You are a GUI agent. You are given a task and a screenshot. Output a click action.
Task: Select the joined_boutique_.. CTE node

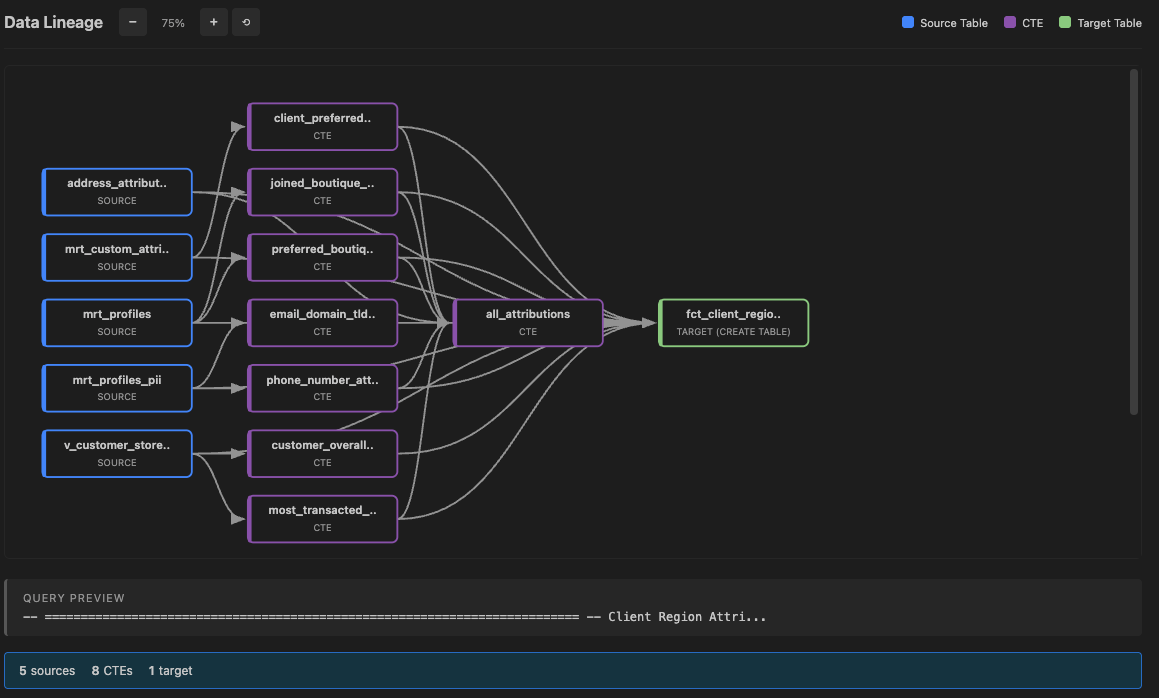(322, 192)
